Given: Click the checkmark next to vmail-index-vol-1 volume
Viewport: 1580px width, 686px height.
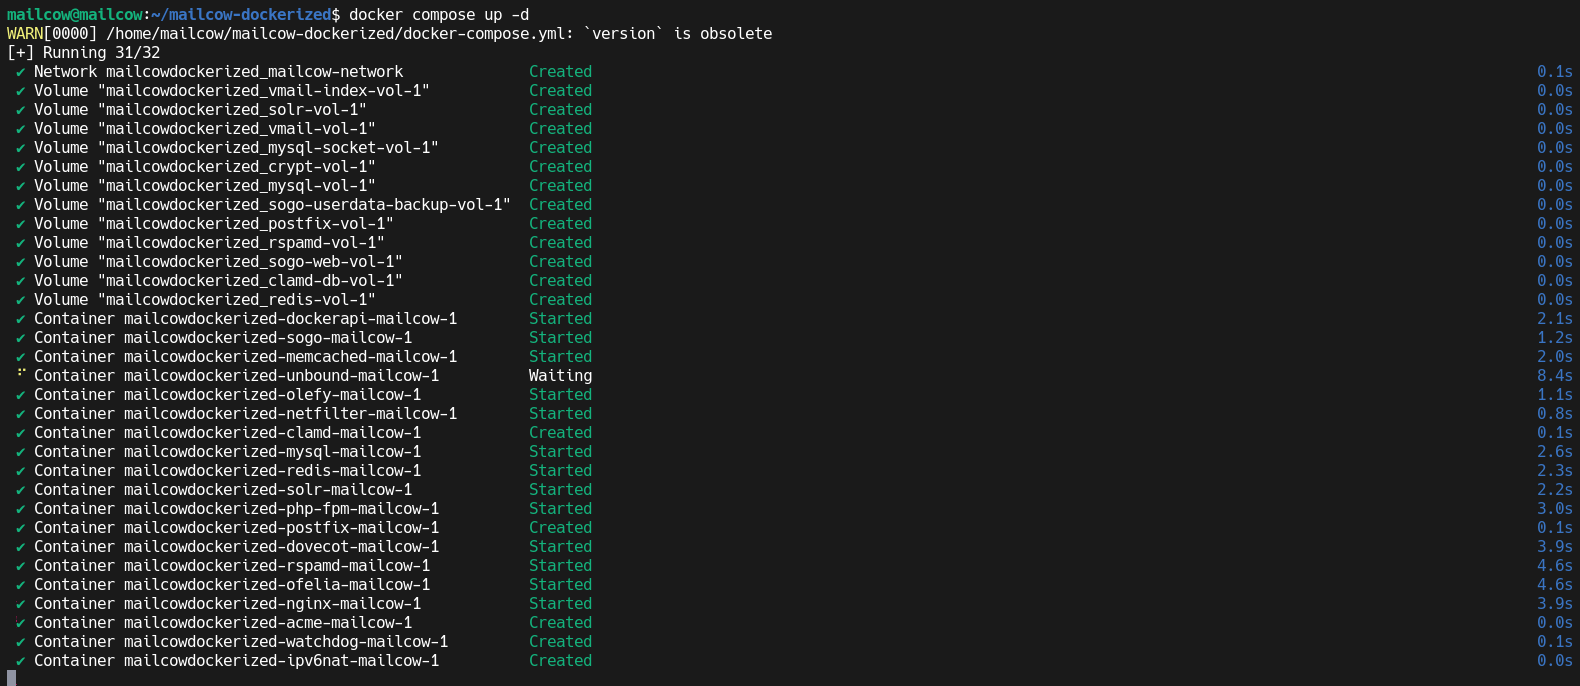Looking at the screenshot, I should coord(21,91).
